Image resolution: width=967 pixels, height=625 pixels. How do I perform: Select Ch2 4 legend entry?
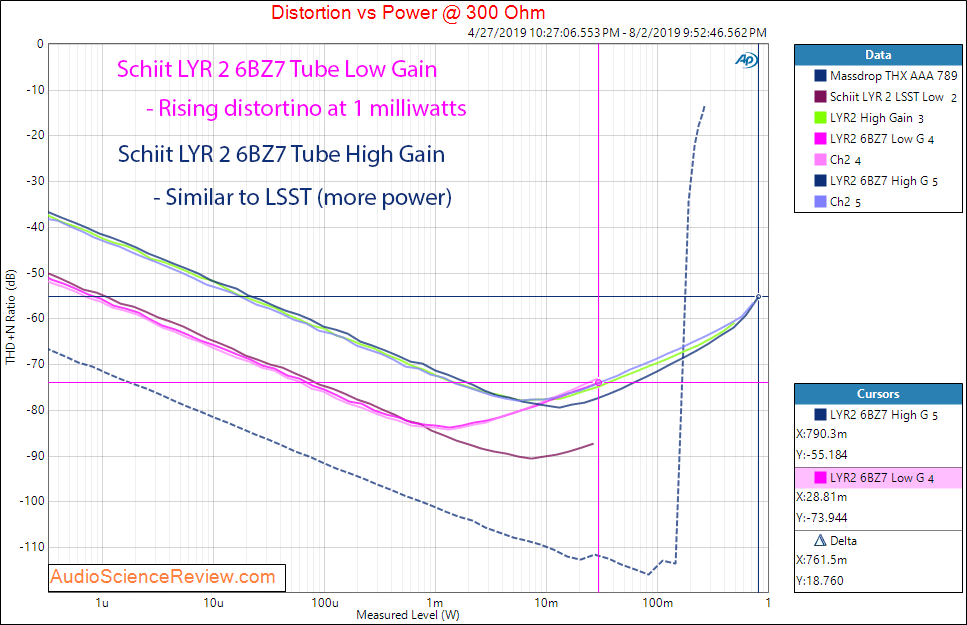click(845, 160)
